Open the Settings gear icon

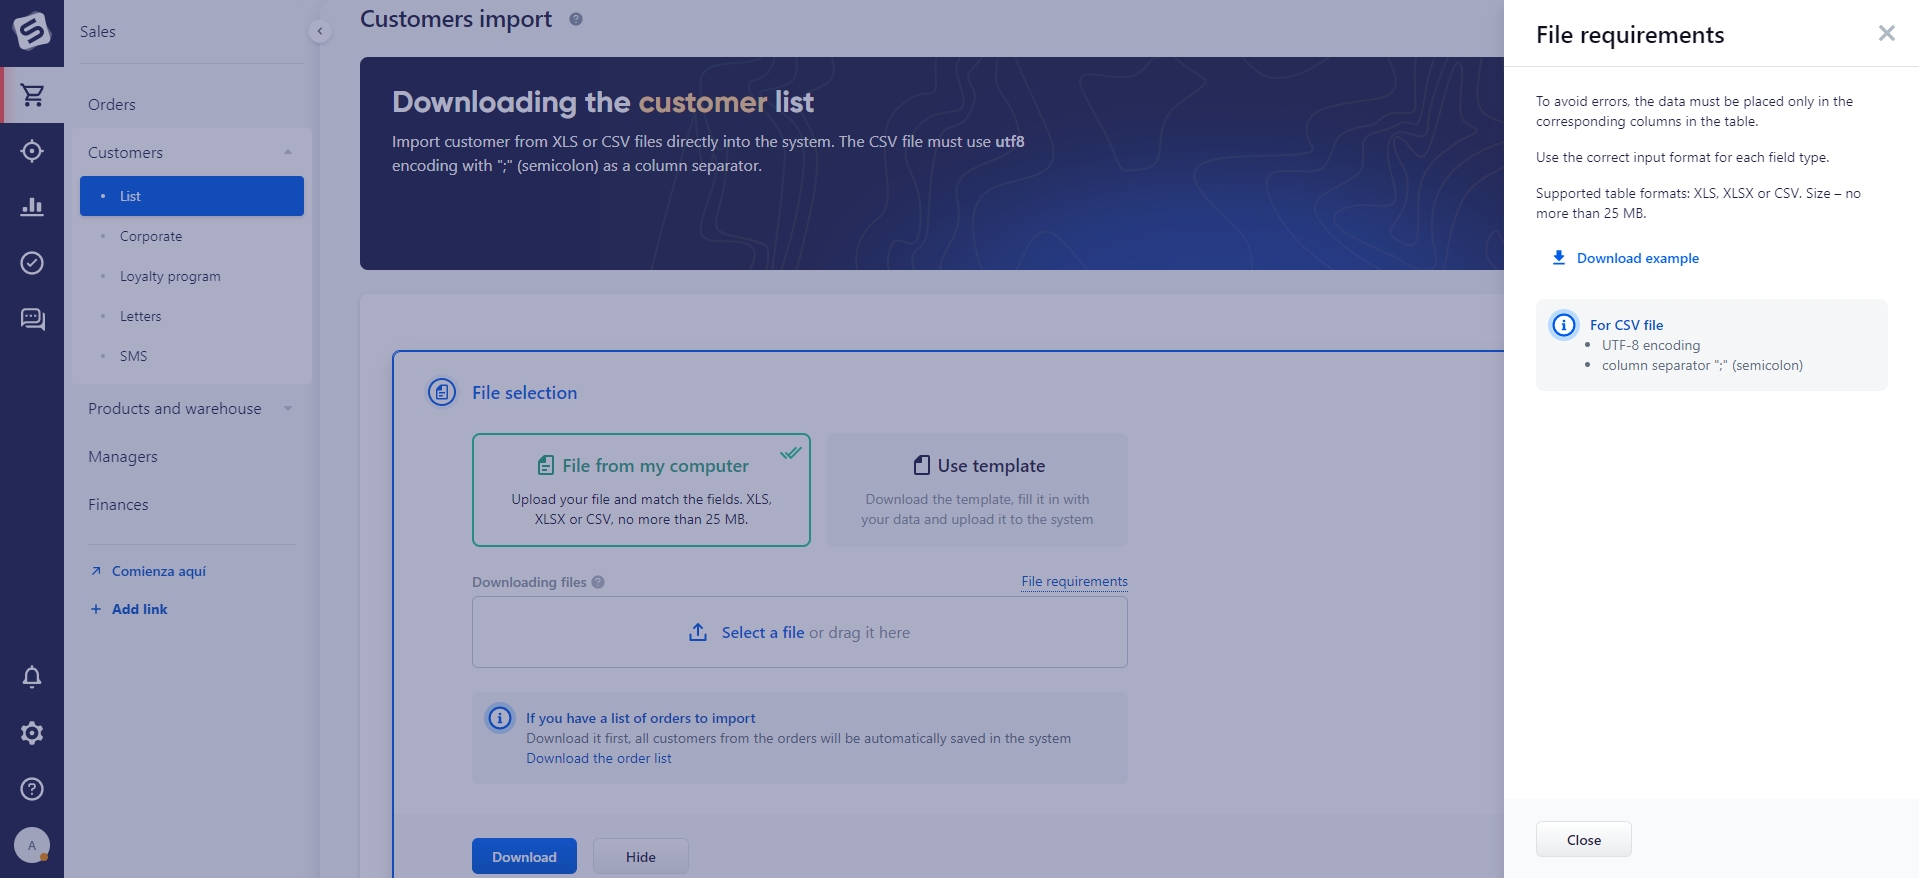point(32,733)
